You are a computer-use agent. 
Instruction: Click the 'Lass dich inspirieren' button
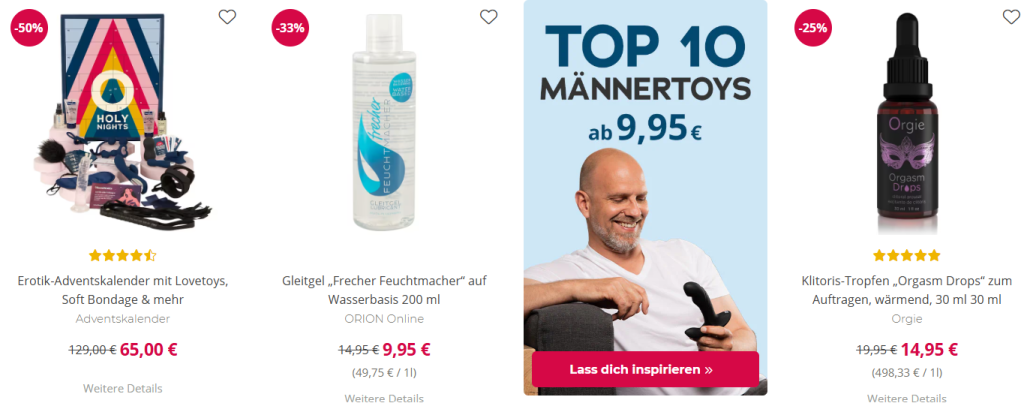click(x=645, y=369)
